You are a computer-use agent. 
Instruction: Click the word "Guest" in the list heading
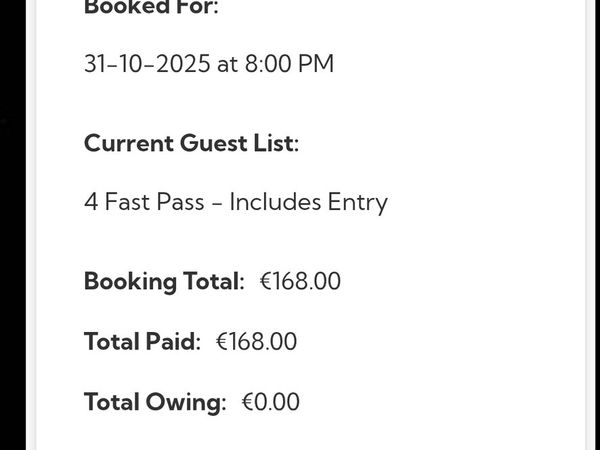tap(212, 143)
